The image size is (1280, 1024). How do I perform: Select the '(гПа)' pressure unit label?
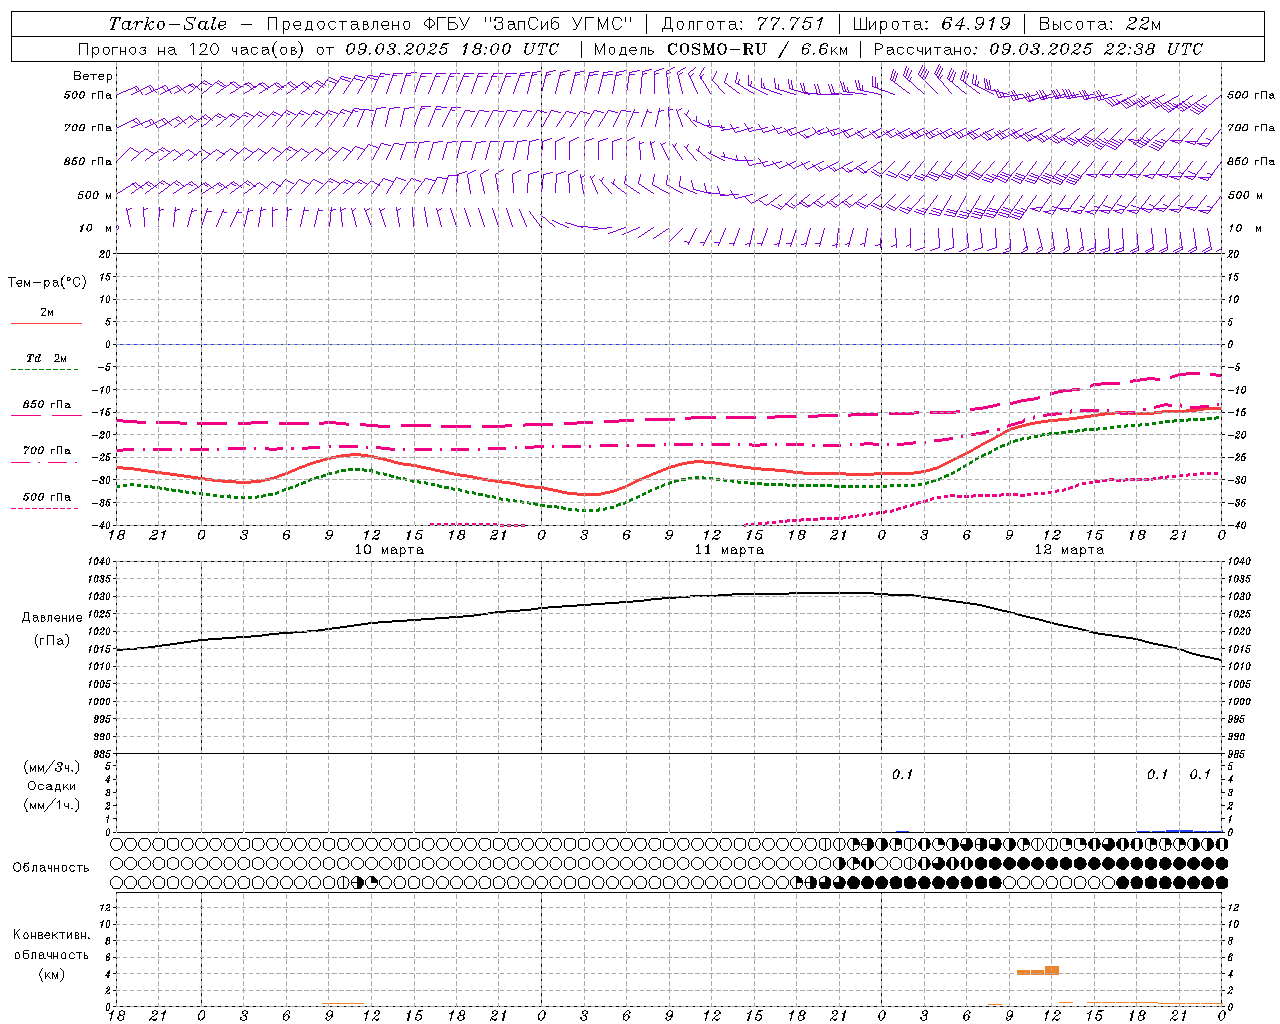coord(52,641)
